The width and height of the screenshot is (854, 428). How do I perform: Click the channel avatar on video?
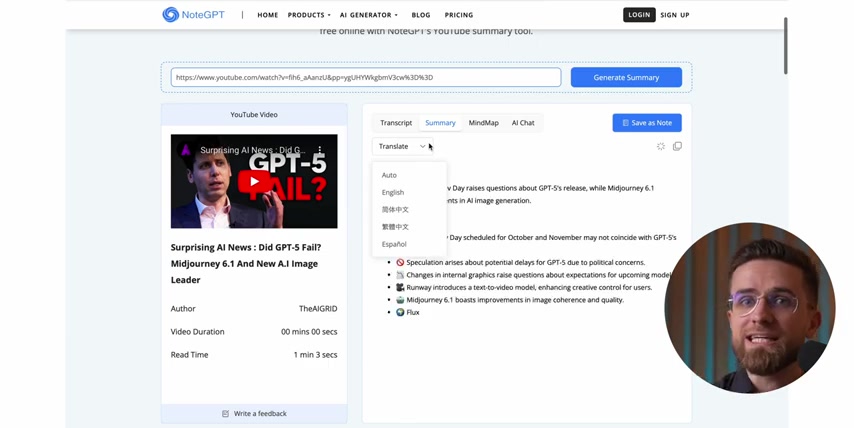[186, 150]
